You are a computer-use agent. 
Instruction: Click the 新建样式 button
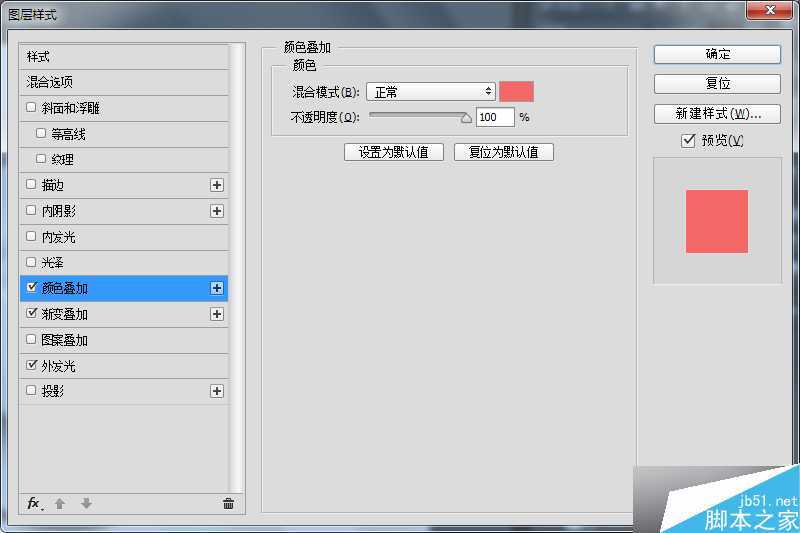coord(717,113)
